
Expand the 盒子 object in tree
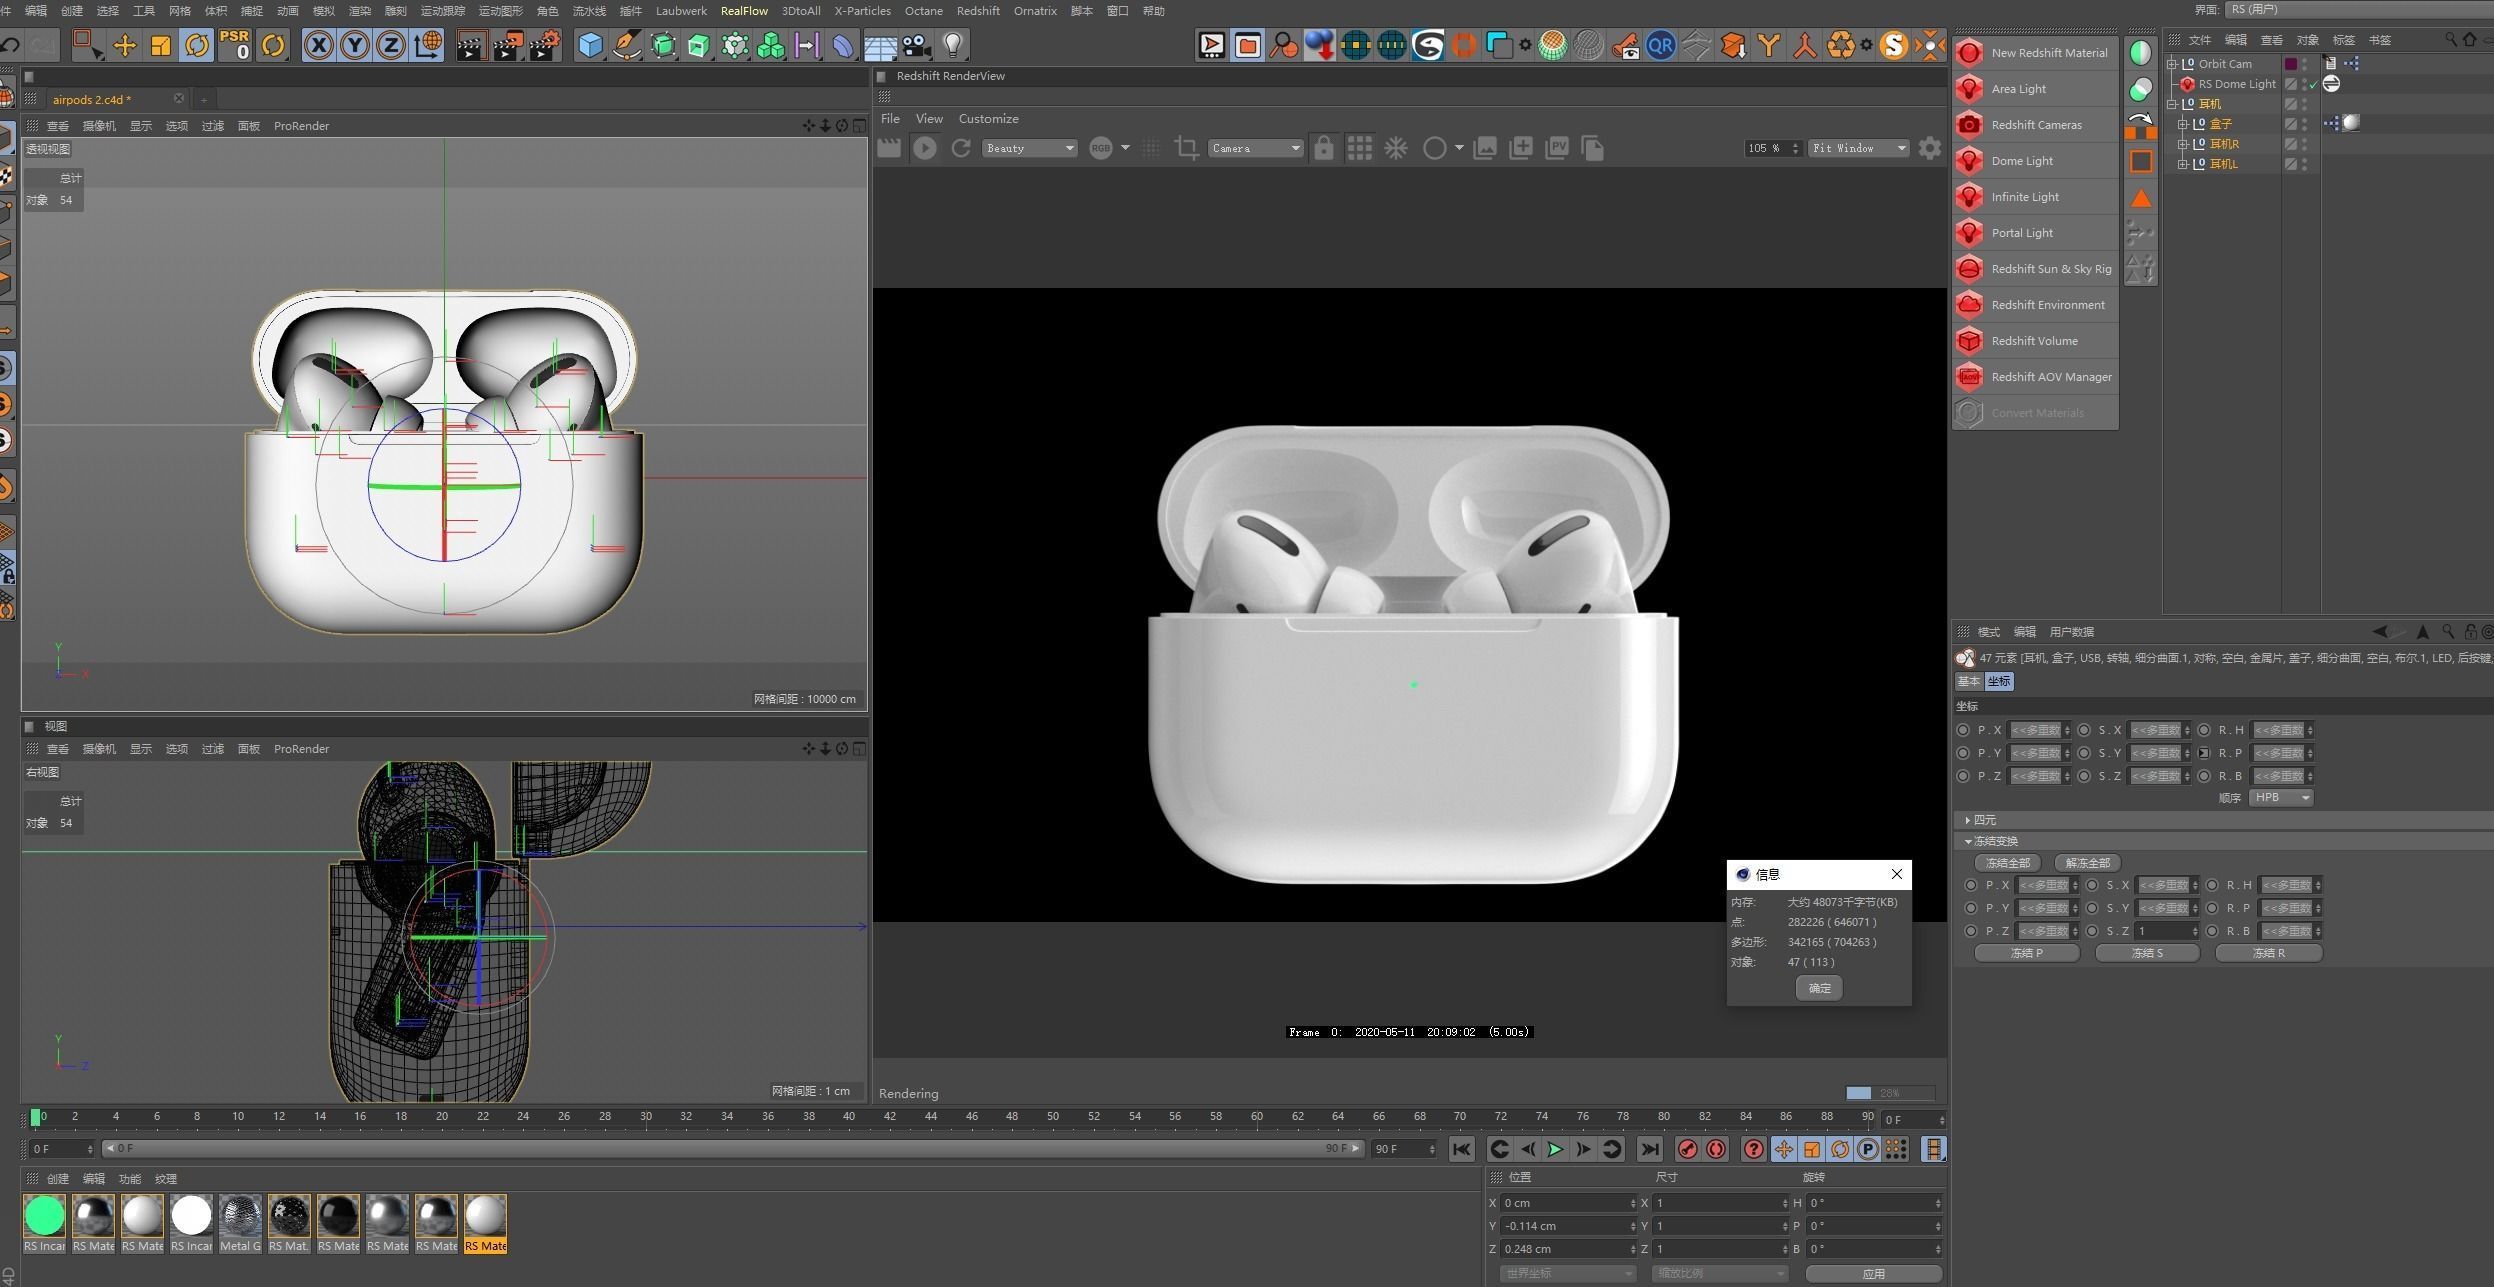[x=2183, y=124]
